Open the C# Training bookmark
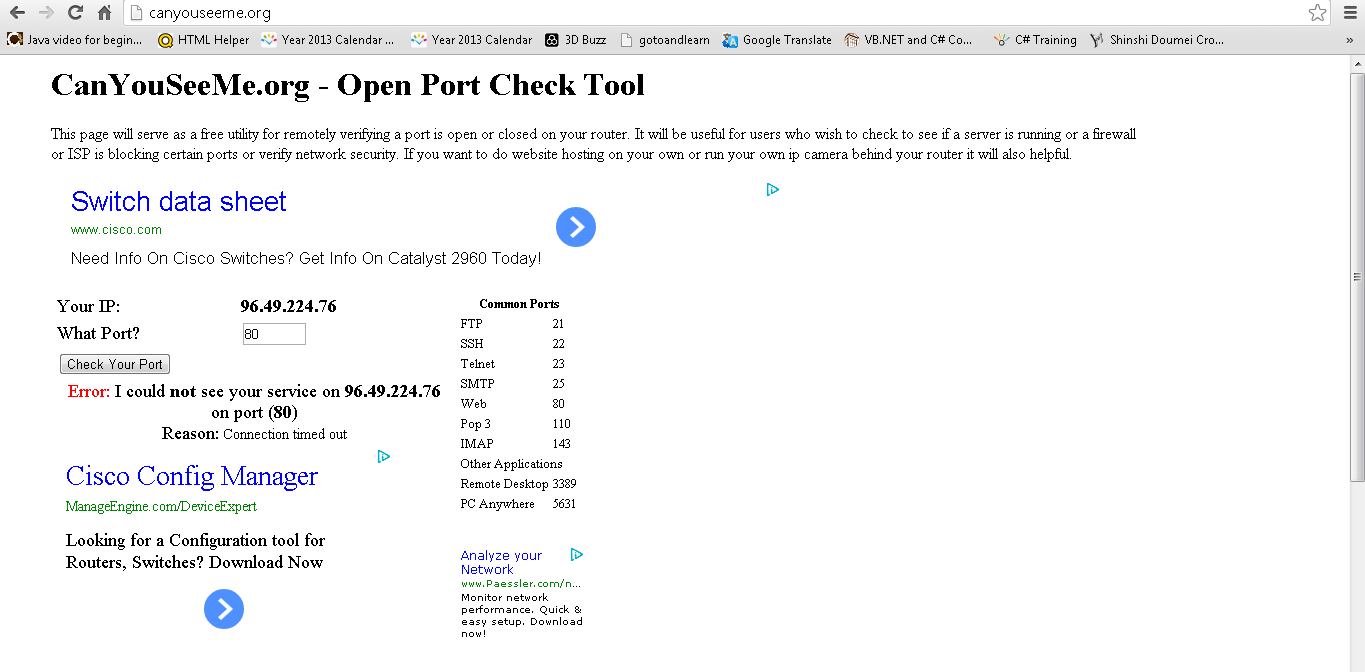This screenshot has height=672, width=1365. click(x=1036, y=40)
